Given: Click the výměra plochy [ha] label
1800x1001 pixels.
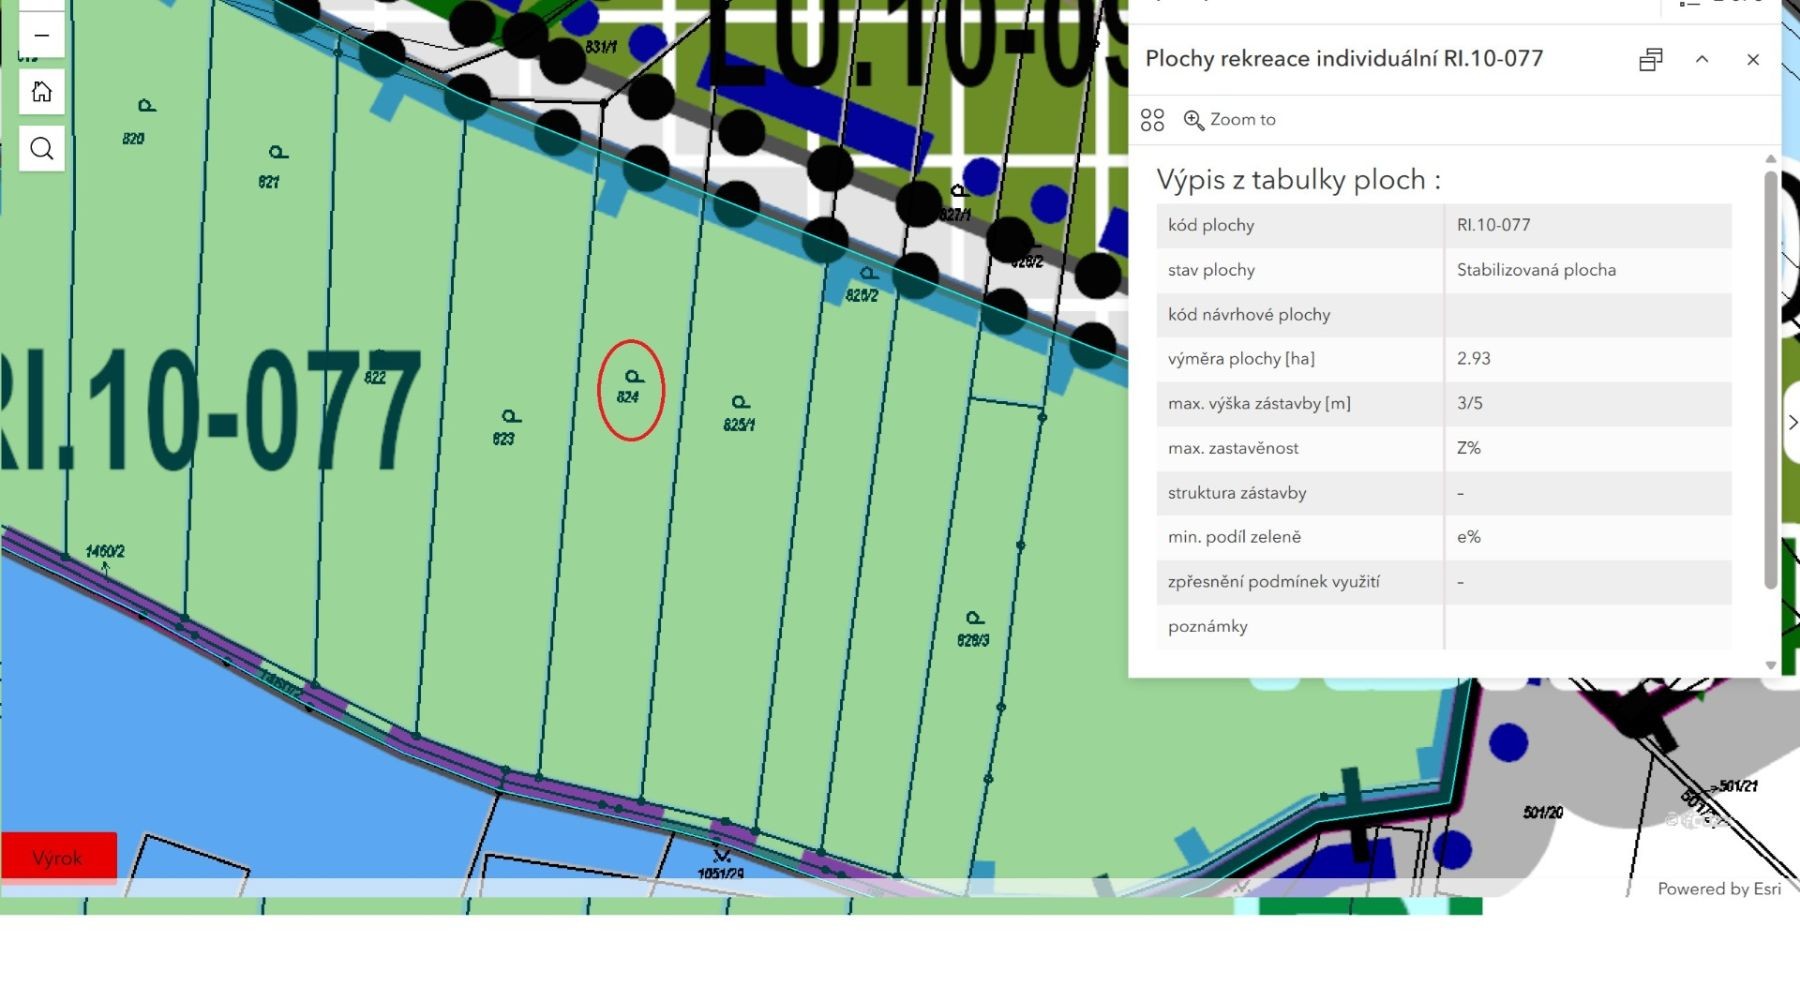Looking at the screenshot, I should tap(1241, 359).
